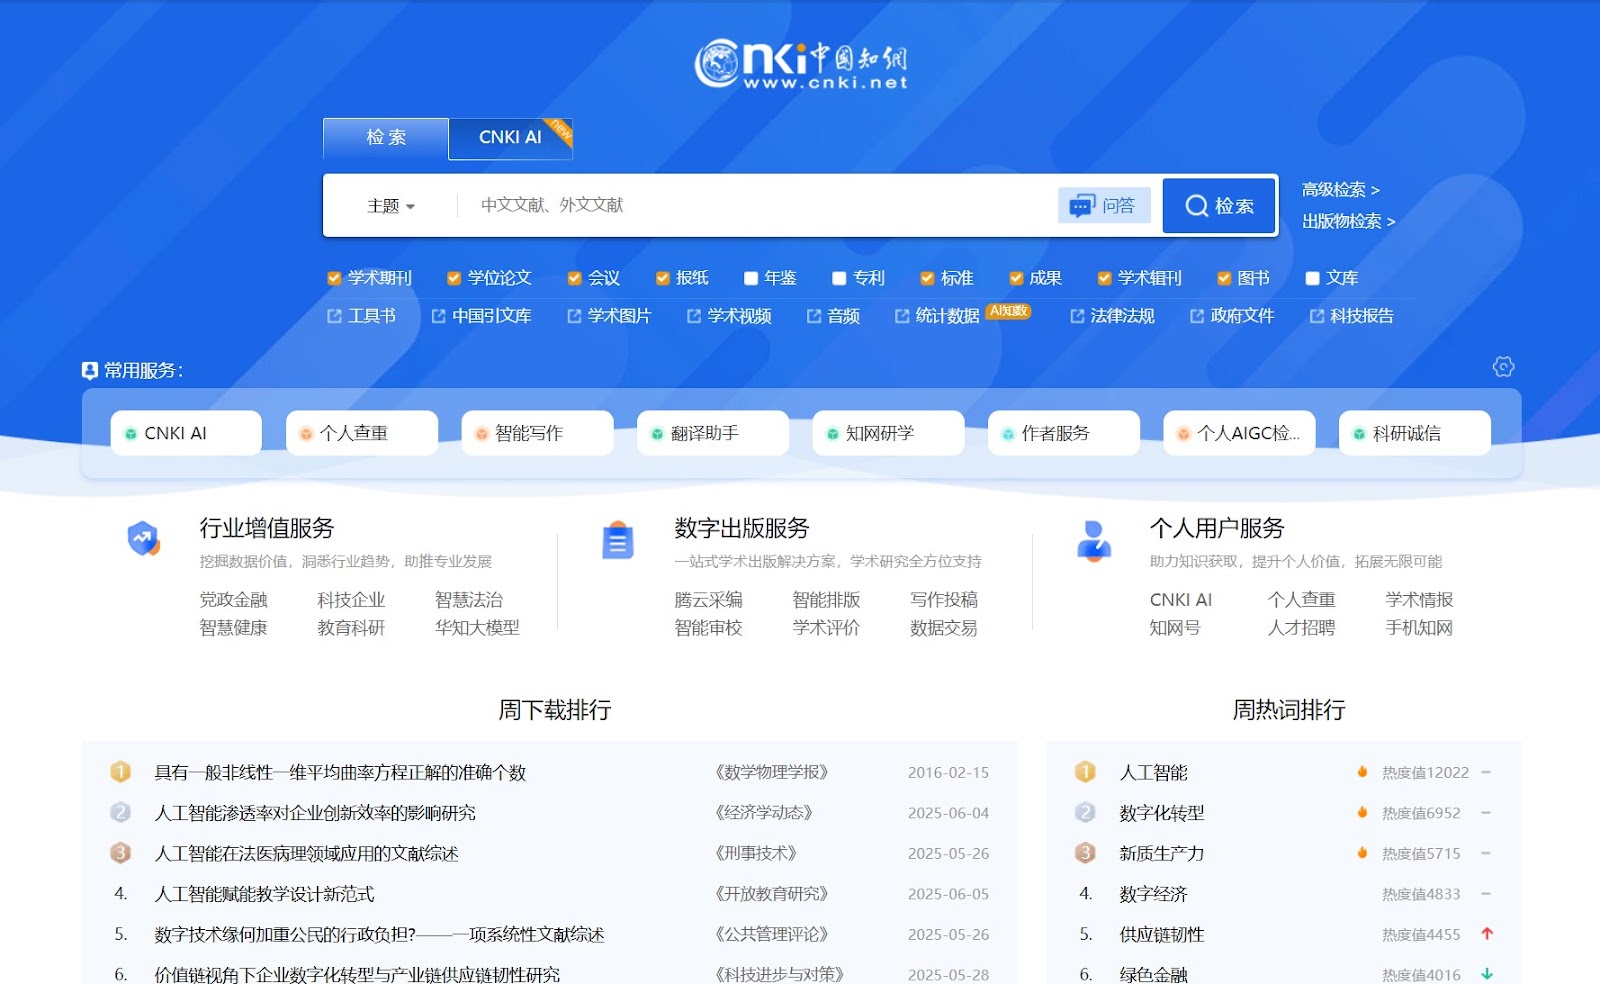The width and height of the screenshot is (1600, 984).
Task: Click the 个人用户服务 person icon
Action: coord(1093,541)
